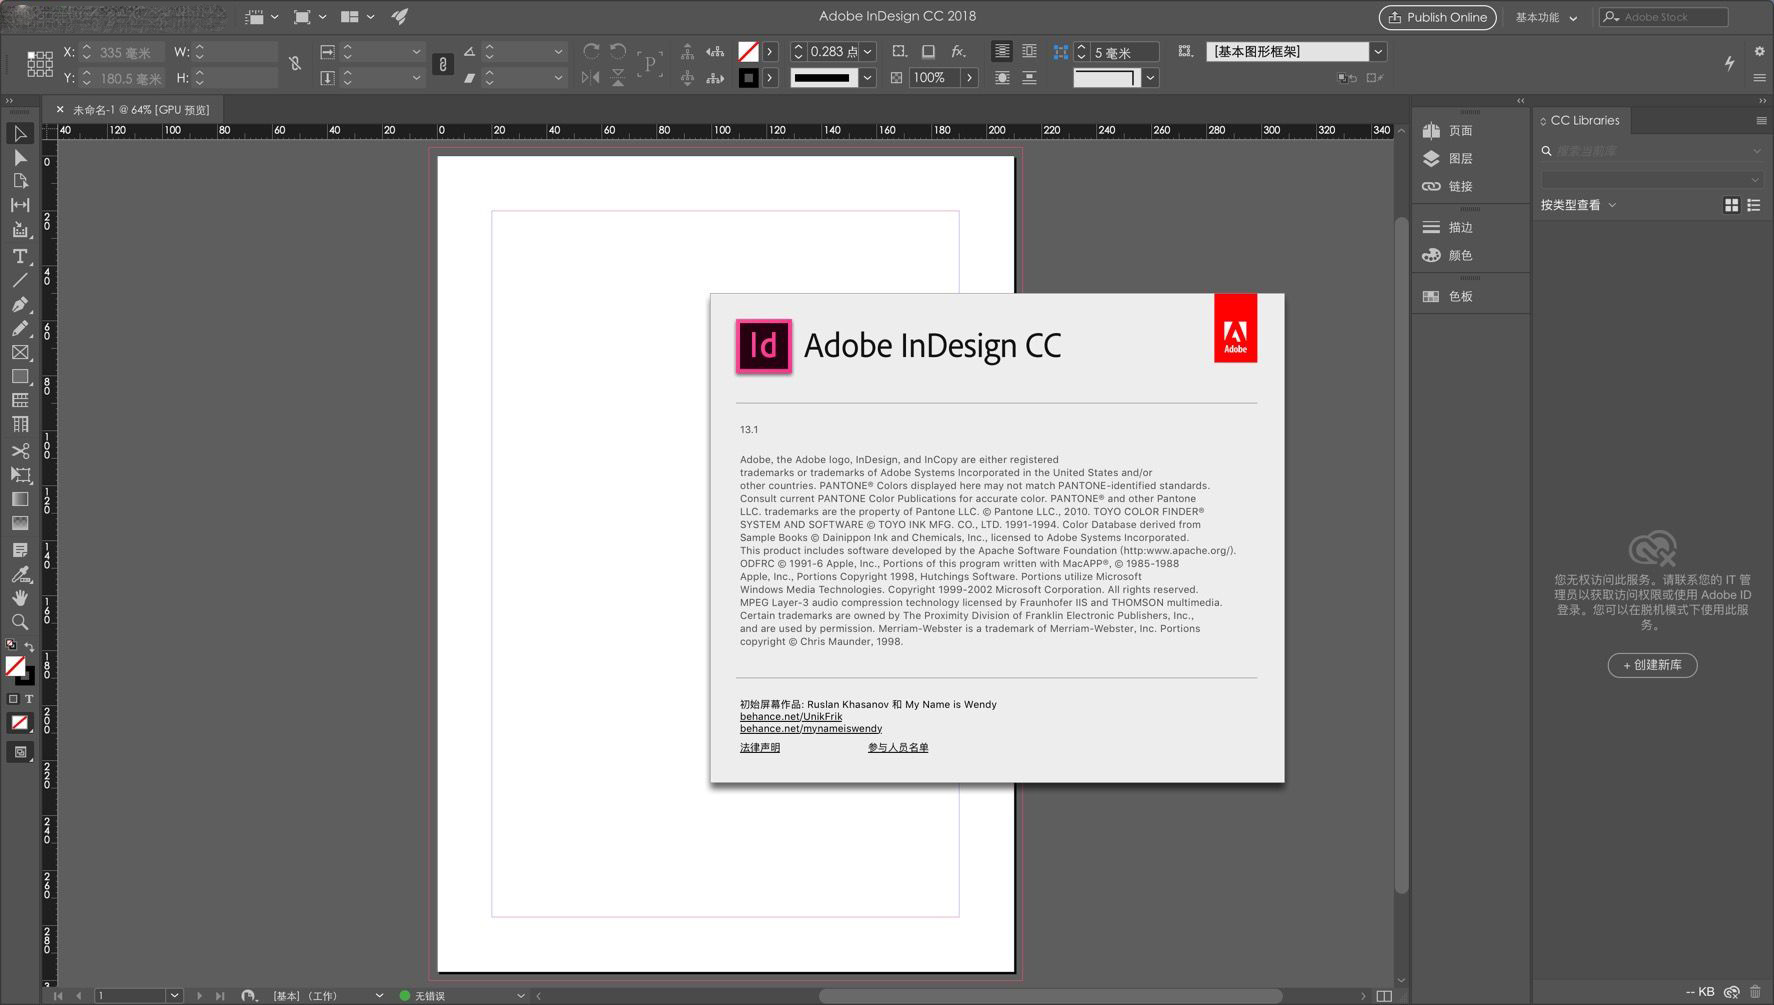The height and width of the screenshot is (1005, 1774).
Task: Toggle the stroke/fill swap arrow in toolbar
Action: tap(31, 646)
